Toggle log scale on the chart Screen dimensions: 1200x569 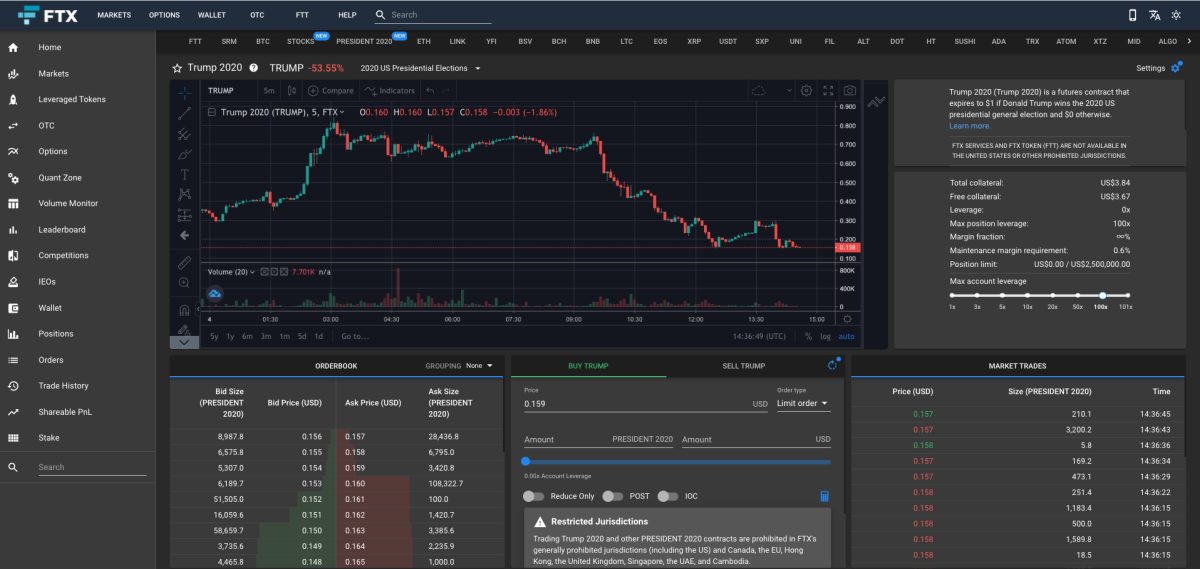(x=824, y=336)
